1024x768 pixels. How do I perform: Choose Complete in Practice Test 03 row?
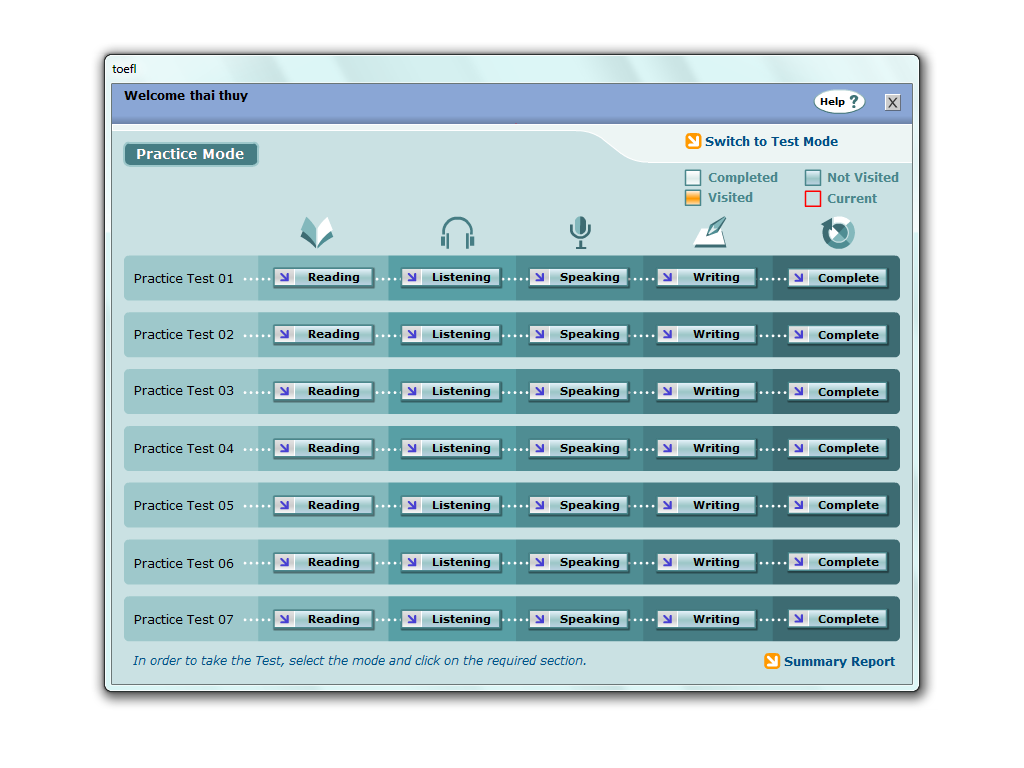(837, 392)
